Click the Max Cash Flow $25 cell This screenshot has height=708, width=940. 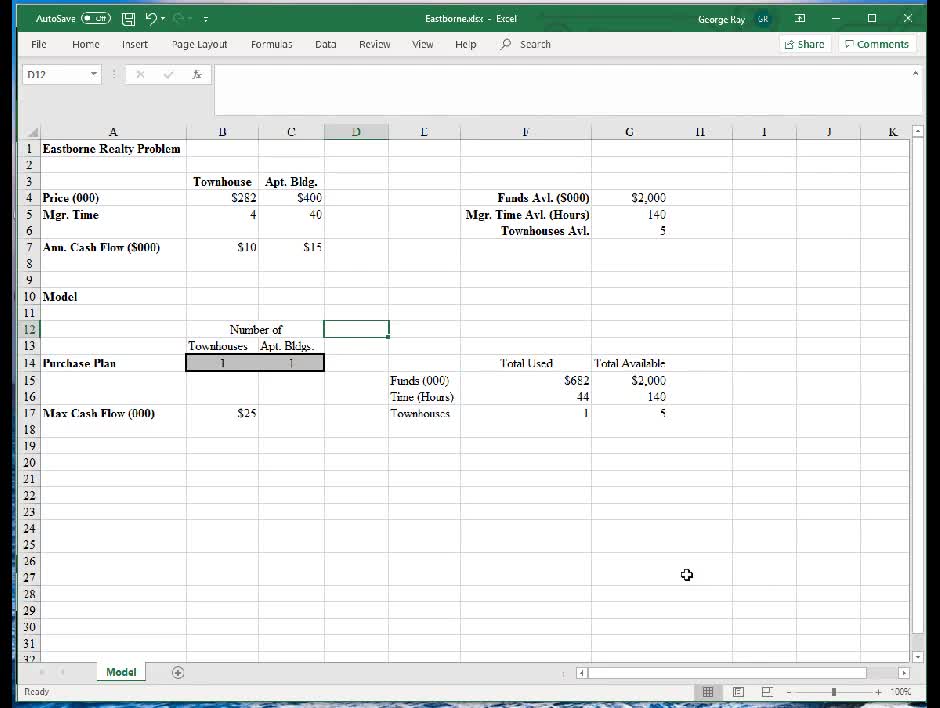click(222, 414)
